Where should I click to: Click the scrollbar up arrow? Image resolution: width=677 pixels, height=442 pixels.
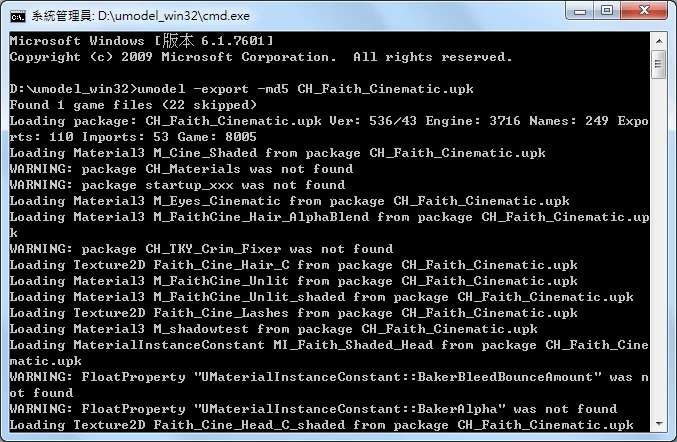(658, 39)
